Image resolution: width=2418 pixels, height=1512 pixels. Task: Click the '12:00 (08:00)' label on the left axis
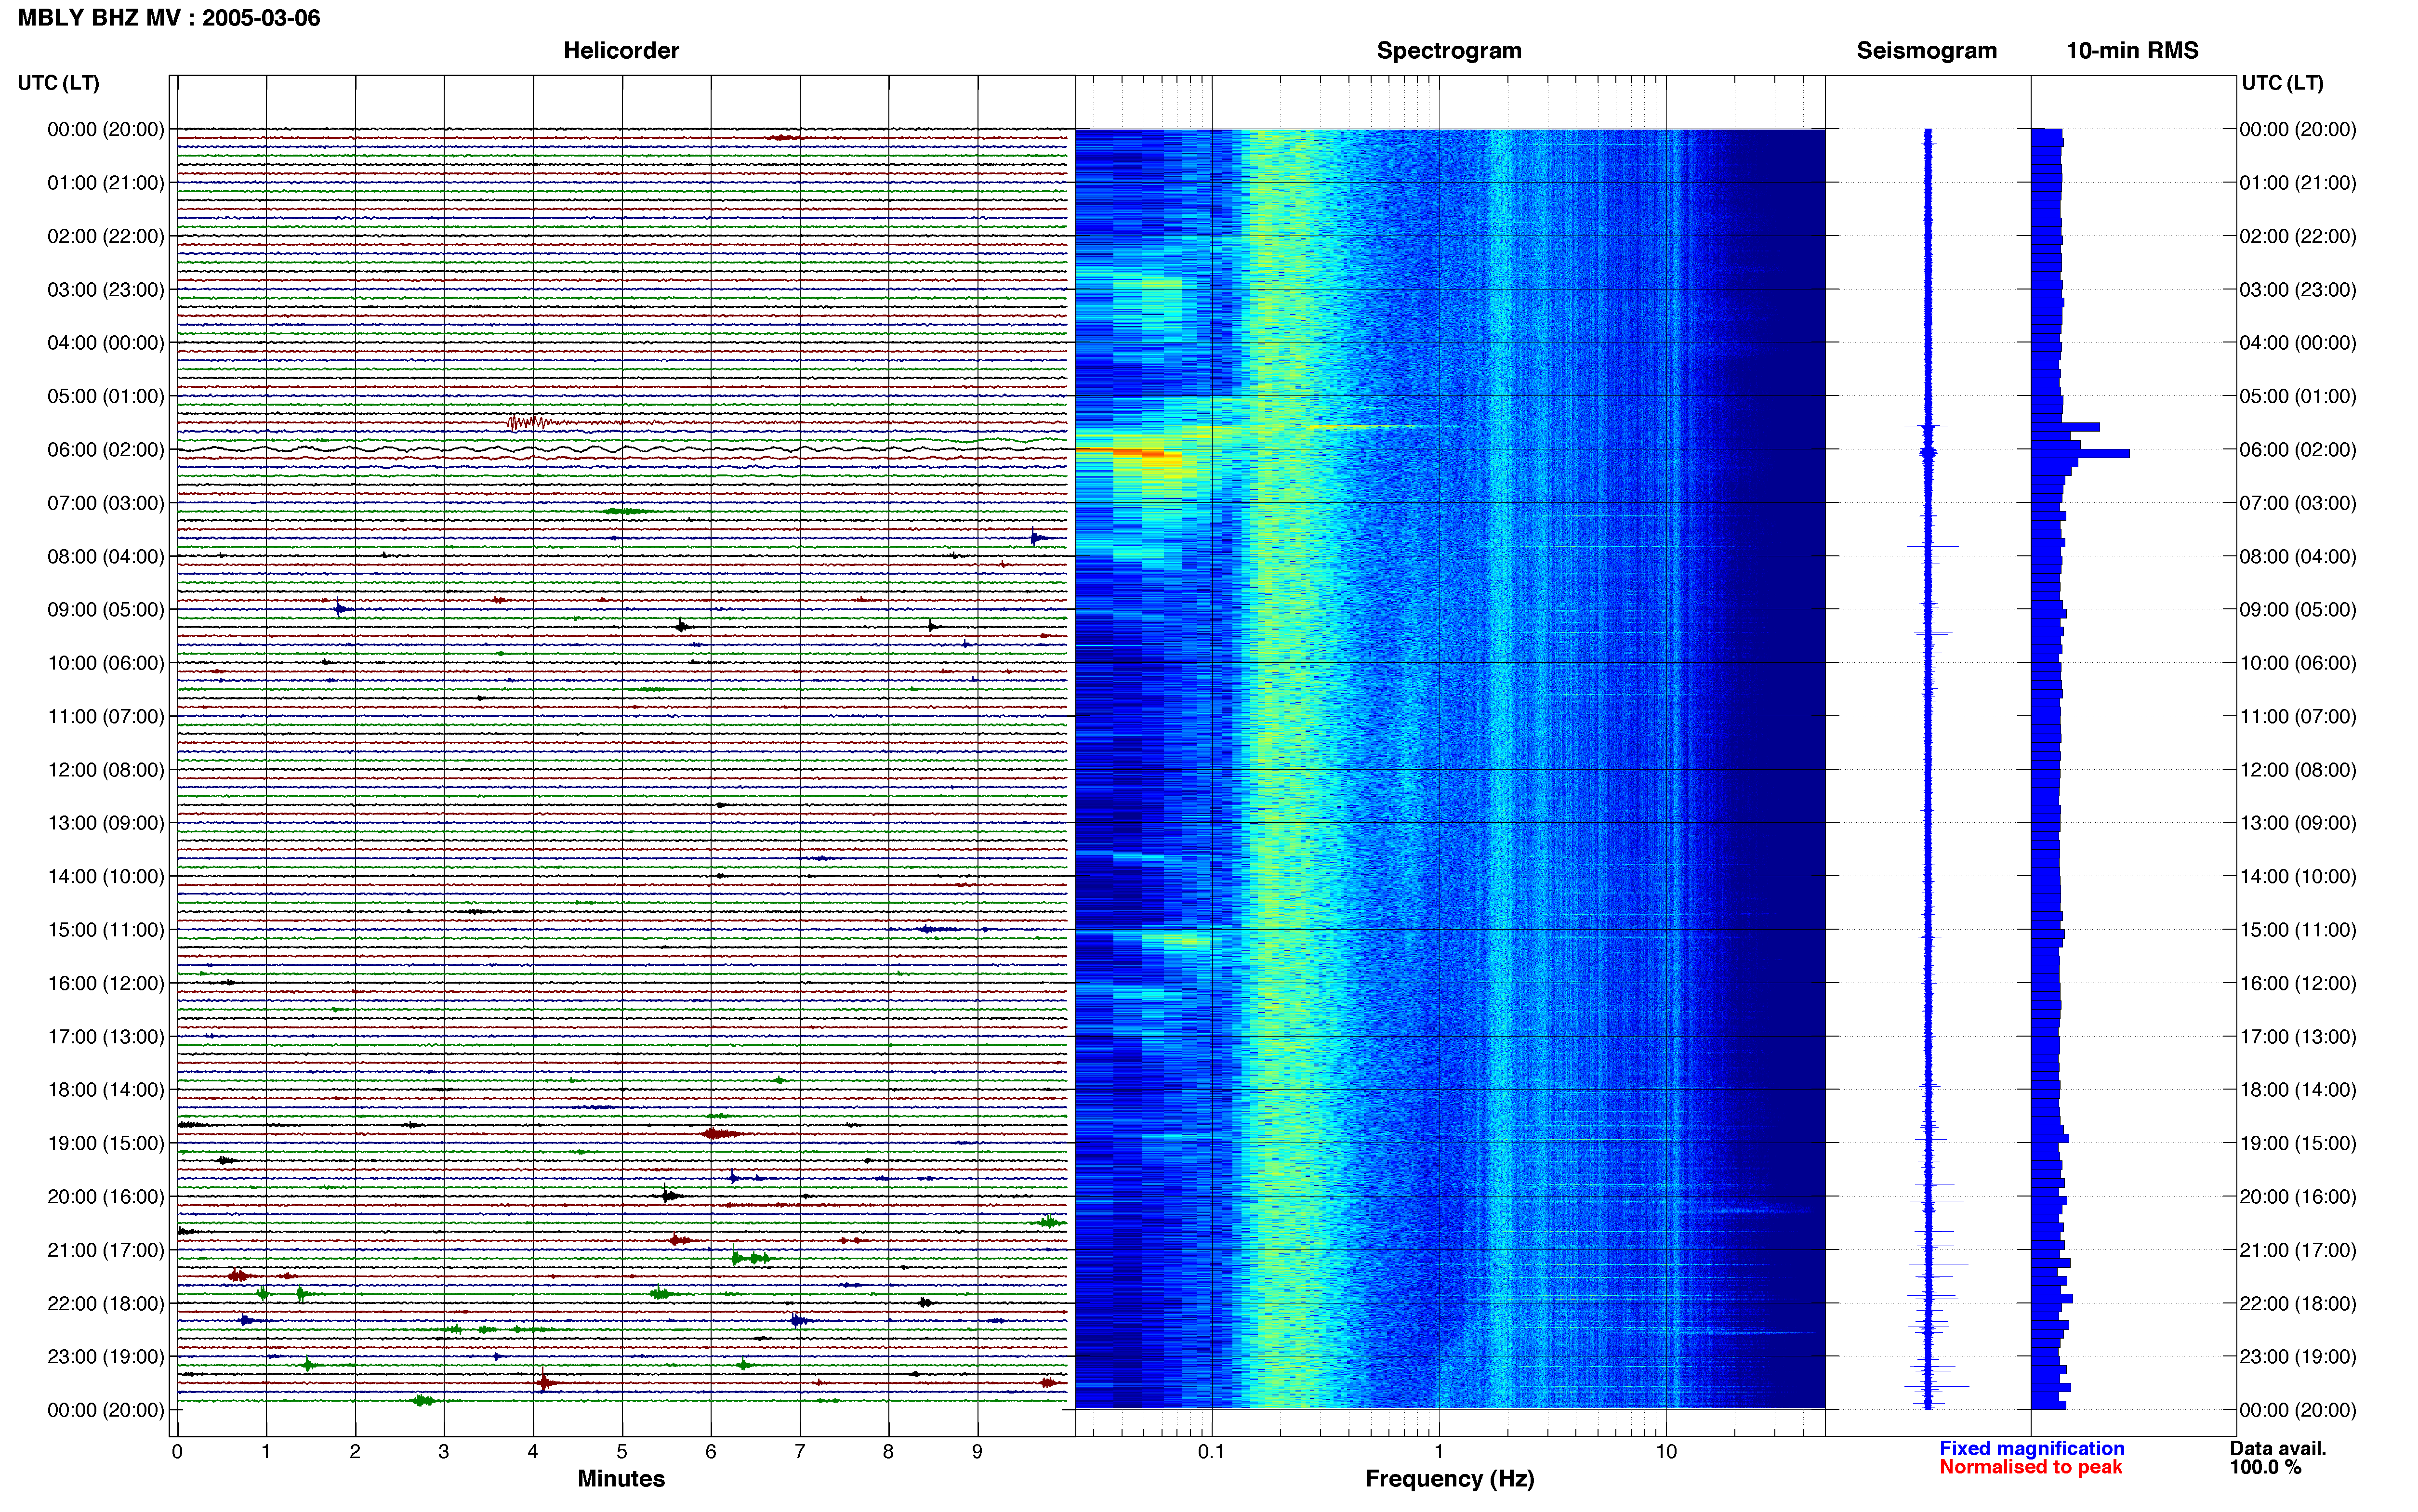106,770
